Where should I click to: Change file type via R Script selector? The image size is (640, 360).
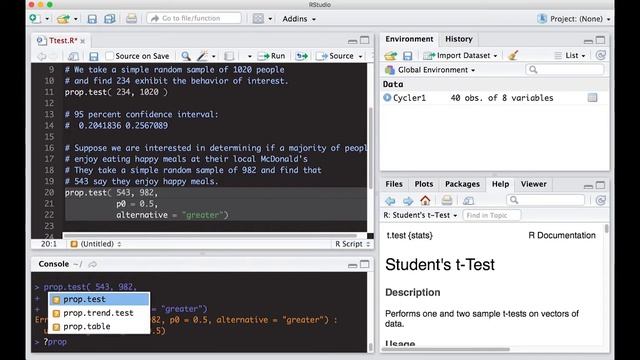click(352, 244)
